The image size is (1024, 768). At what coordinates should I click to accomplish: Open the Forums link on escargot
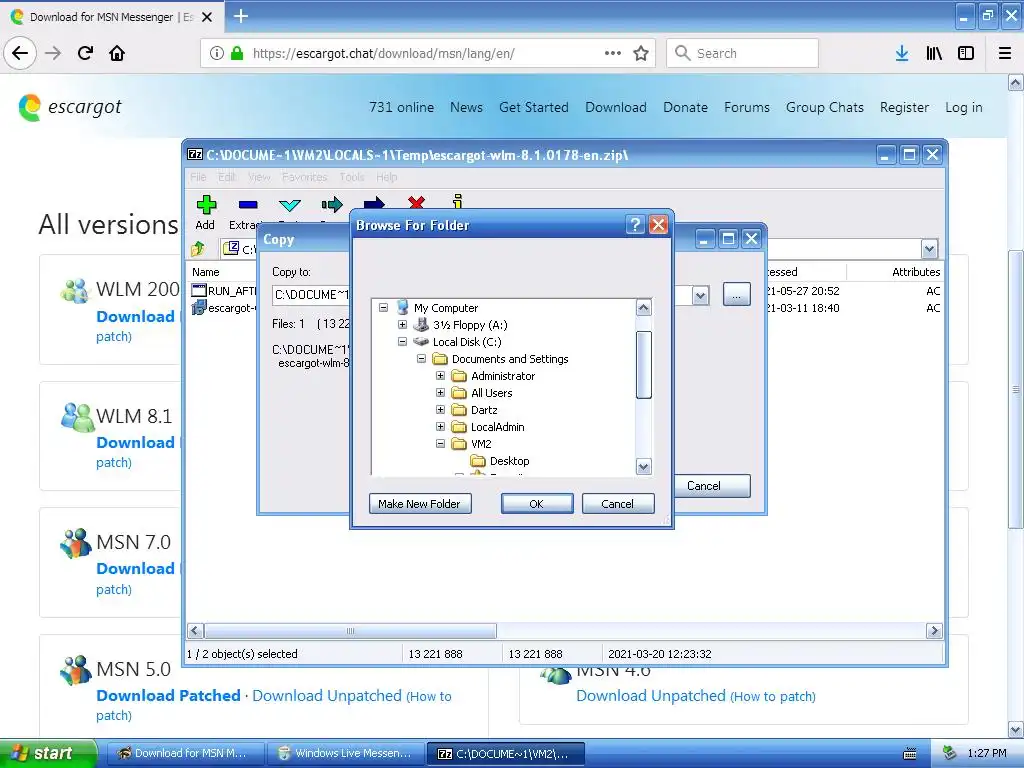point(746,107)
